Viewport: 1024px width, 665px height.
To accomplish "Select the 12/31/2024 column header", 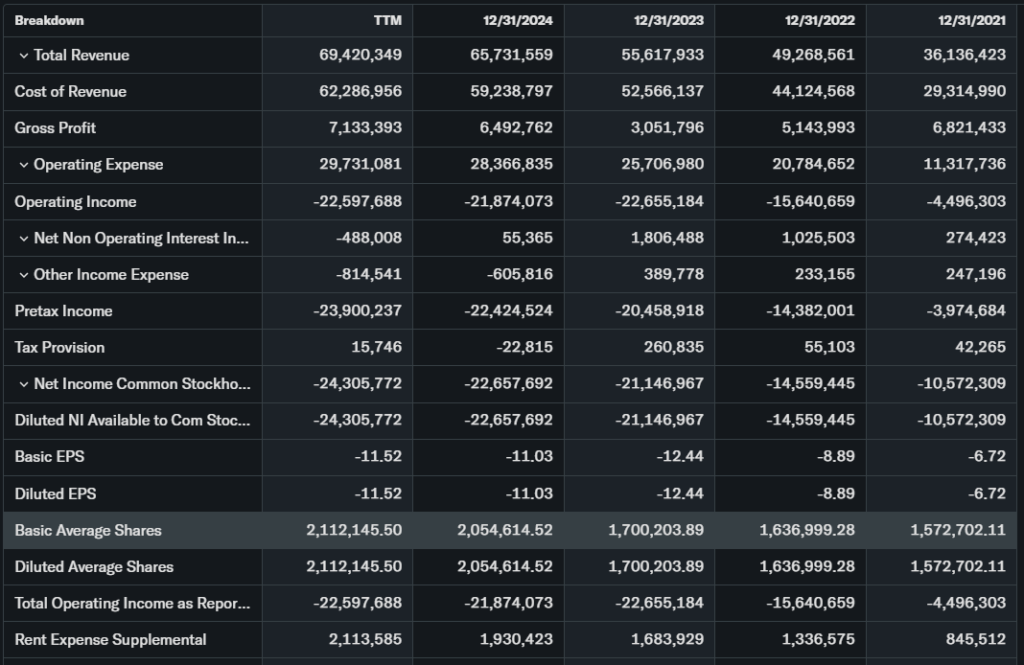I will (x=517, y=20).
